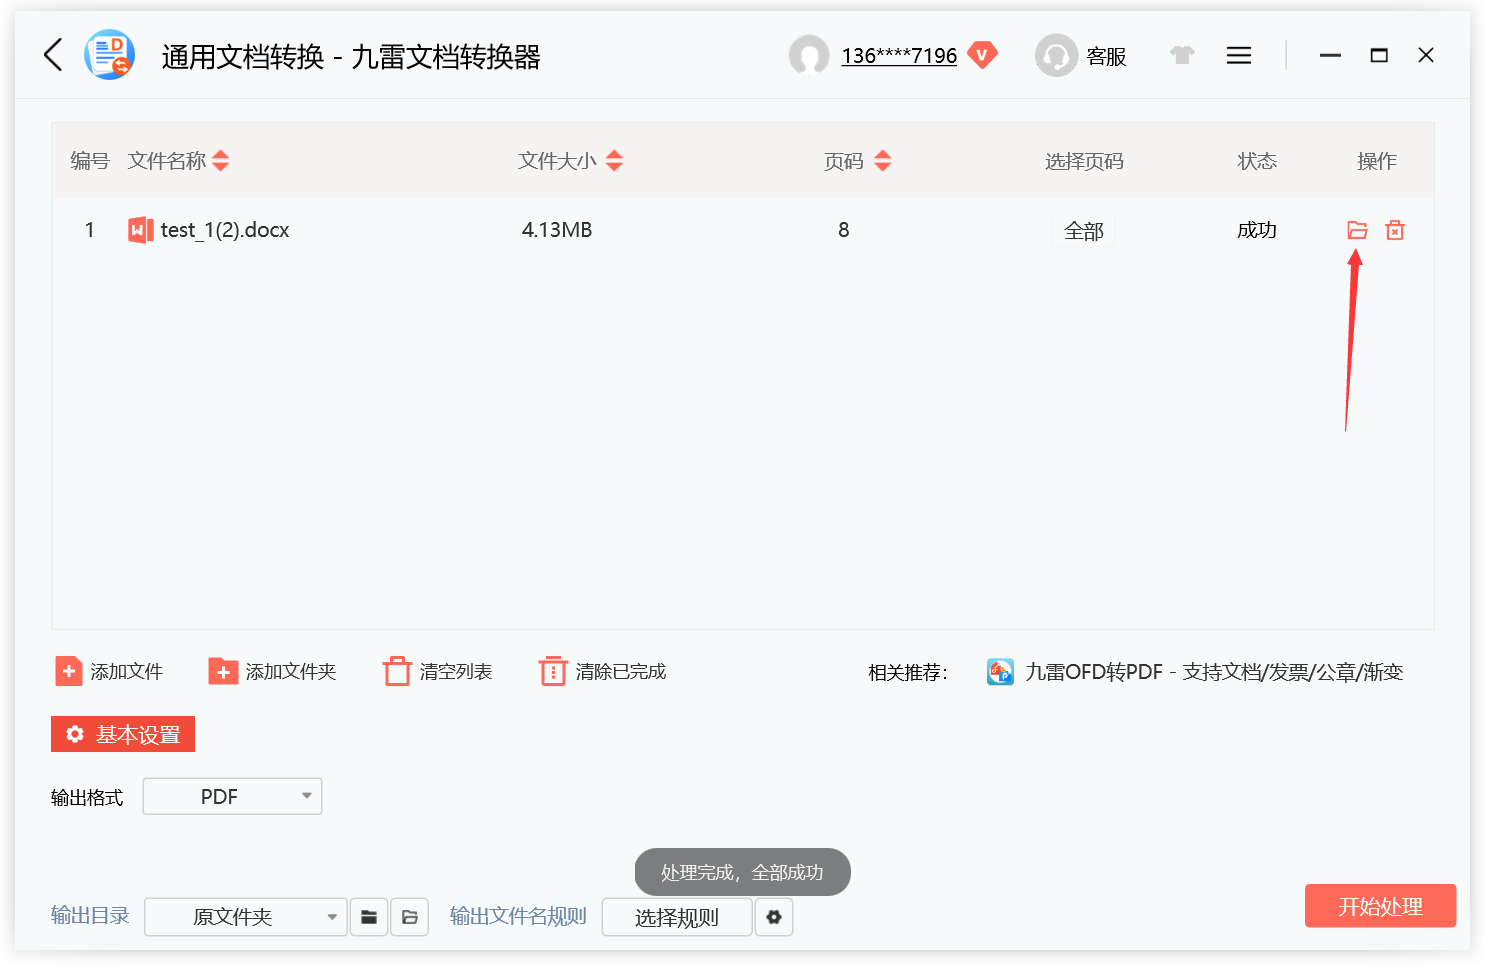Select the 基本设置 tab
1485x968 pixels.
click(x=123, y=734)
